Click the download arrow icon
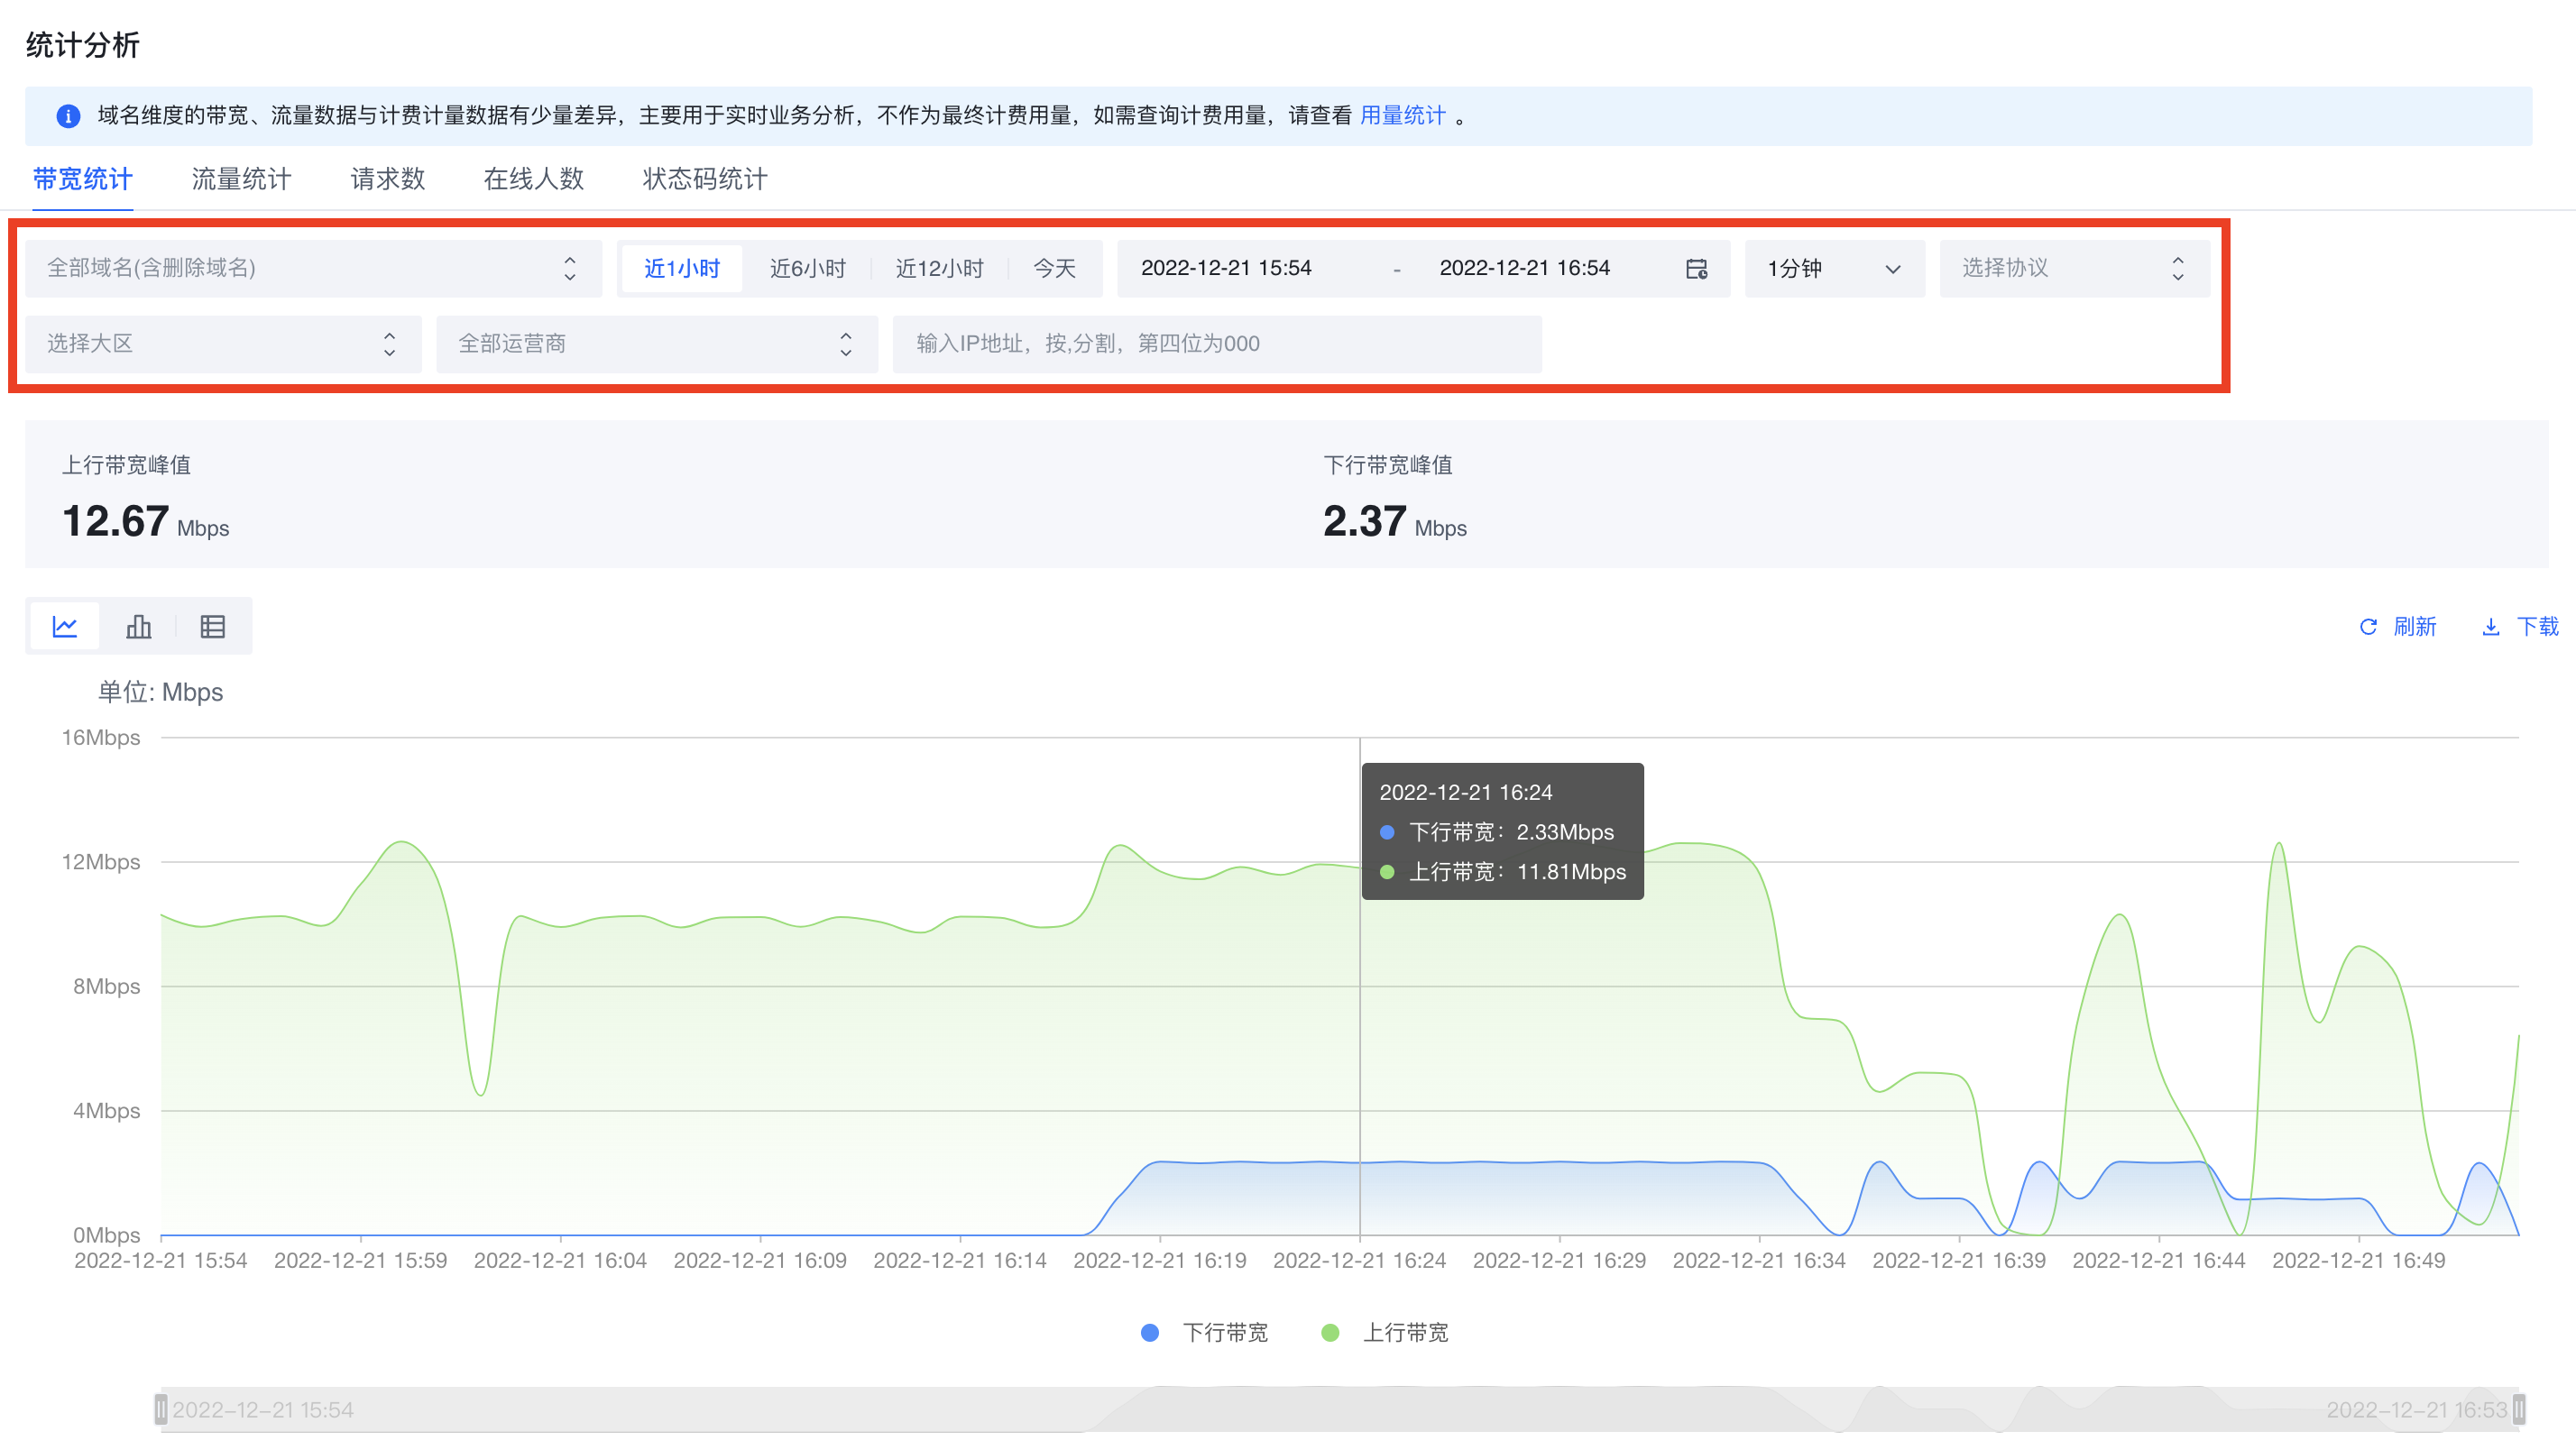This screenshot has width=2576, height=1450. [x=2491, y=627]
